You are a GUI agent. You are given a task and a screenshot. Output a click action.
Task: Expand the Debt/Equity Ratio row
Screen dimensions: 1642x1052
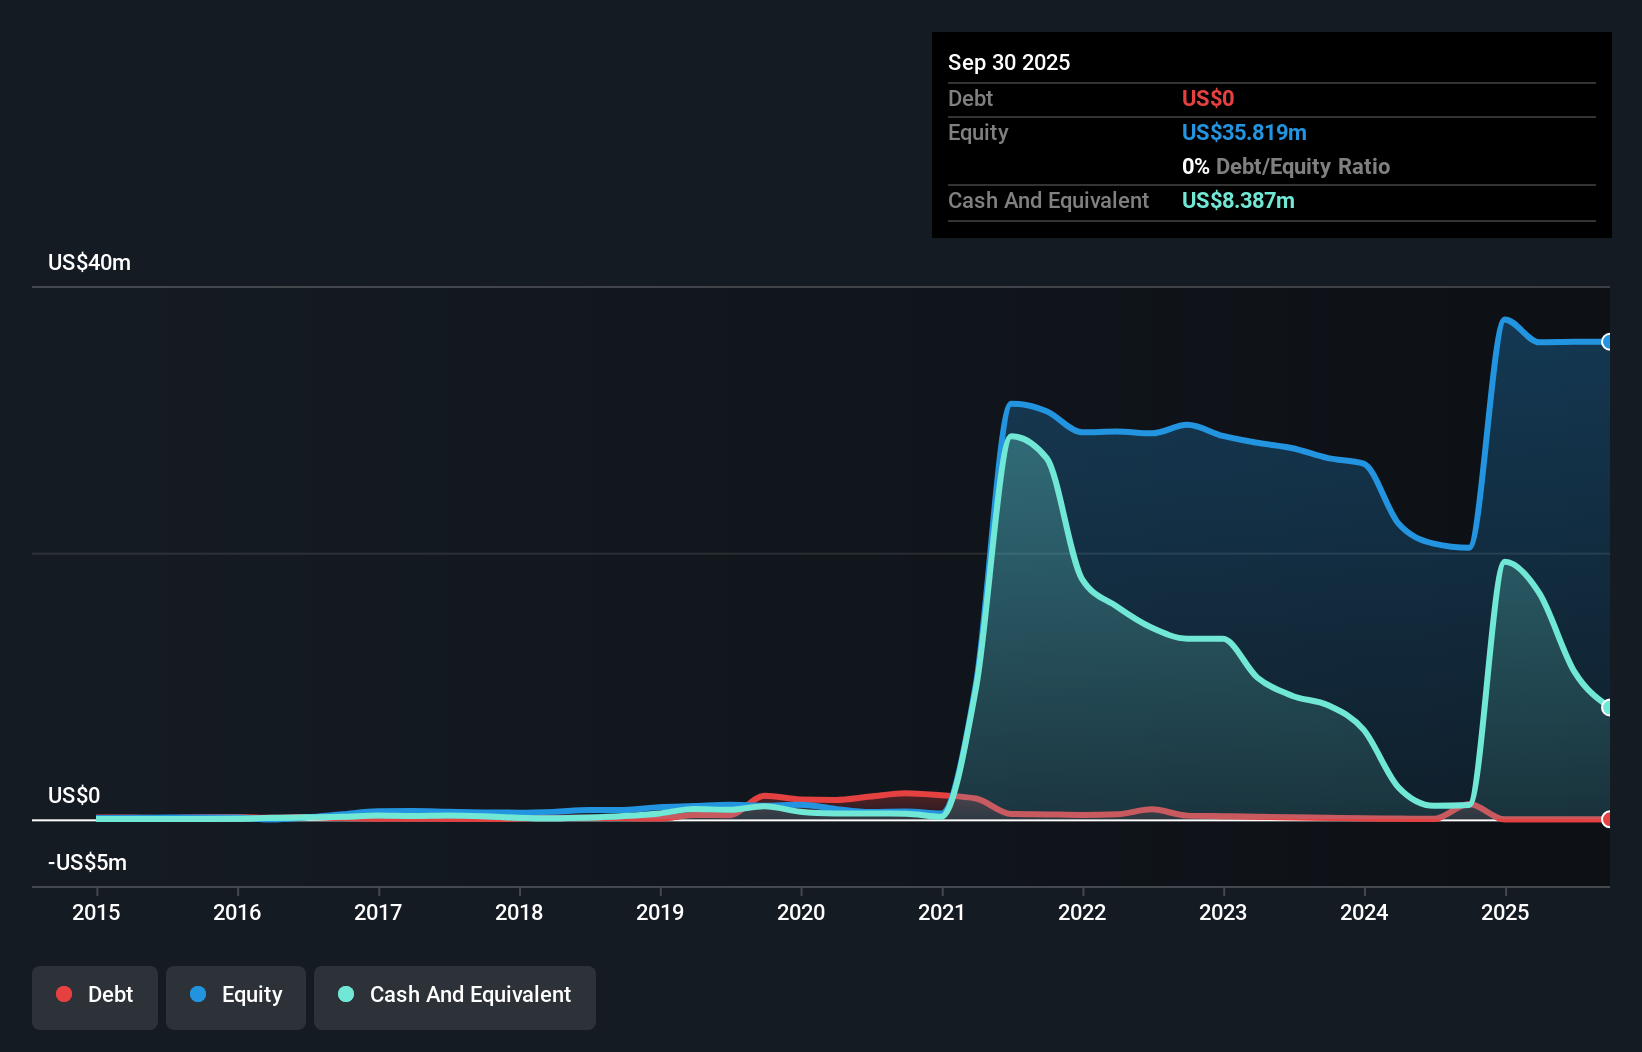coord(1286,166)
